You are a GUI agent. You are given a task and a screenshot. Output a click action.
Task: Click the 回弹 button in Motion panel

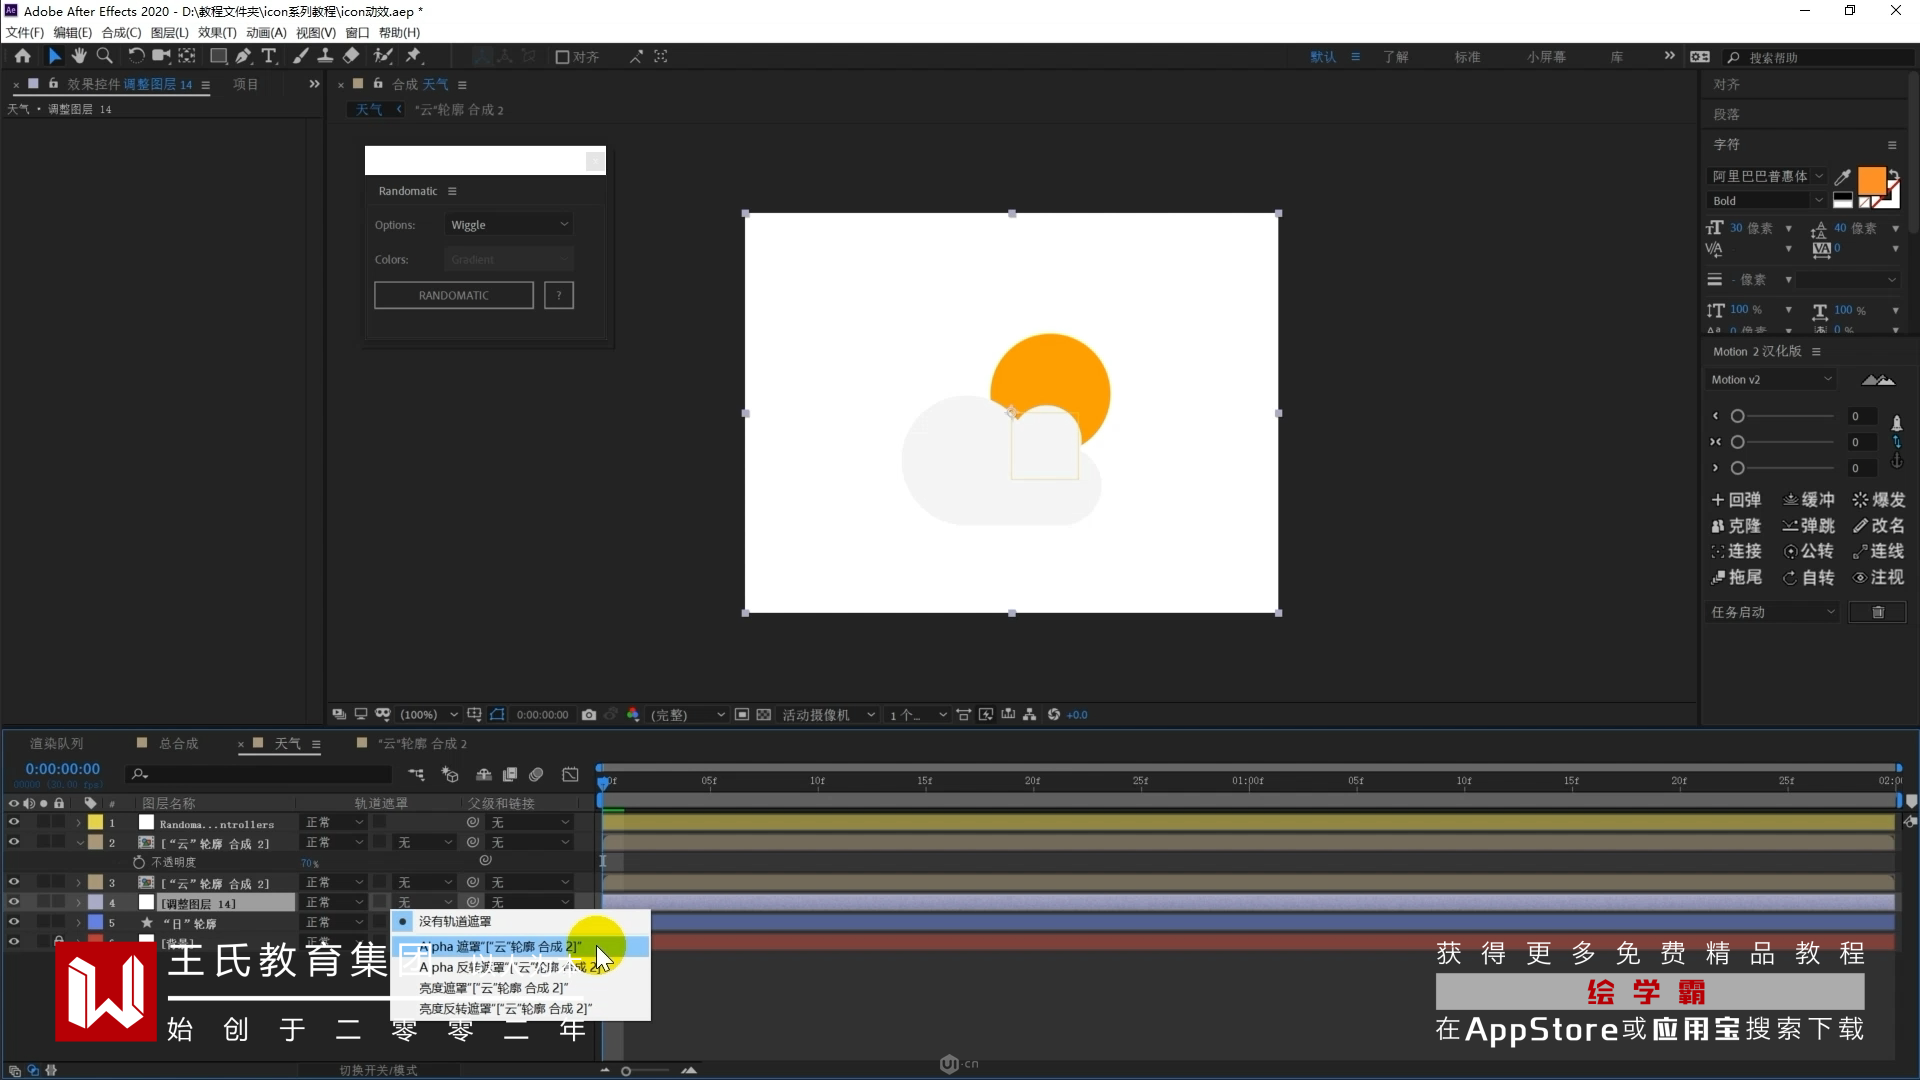(x=1736, y=500)
